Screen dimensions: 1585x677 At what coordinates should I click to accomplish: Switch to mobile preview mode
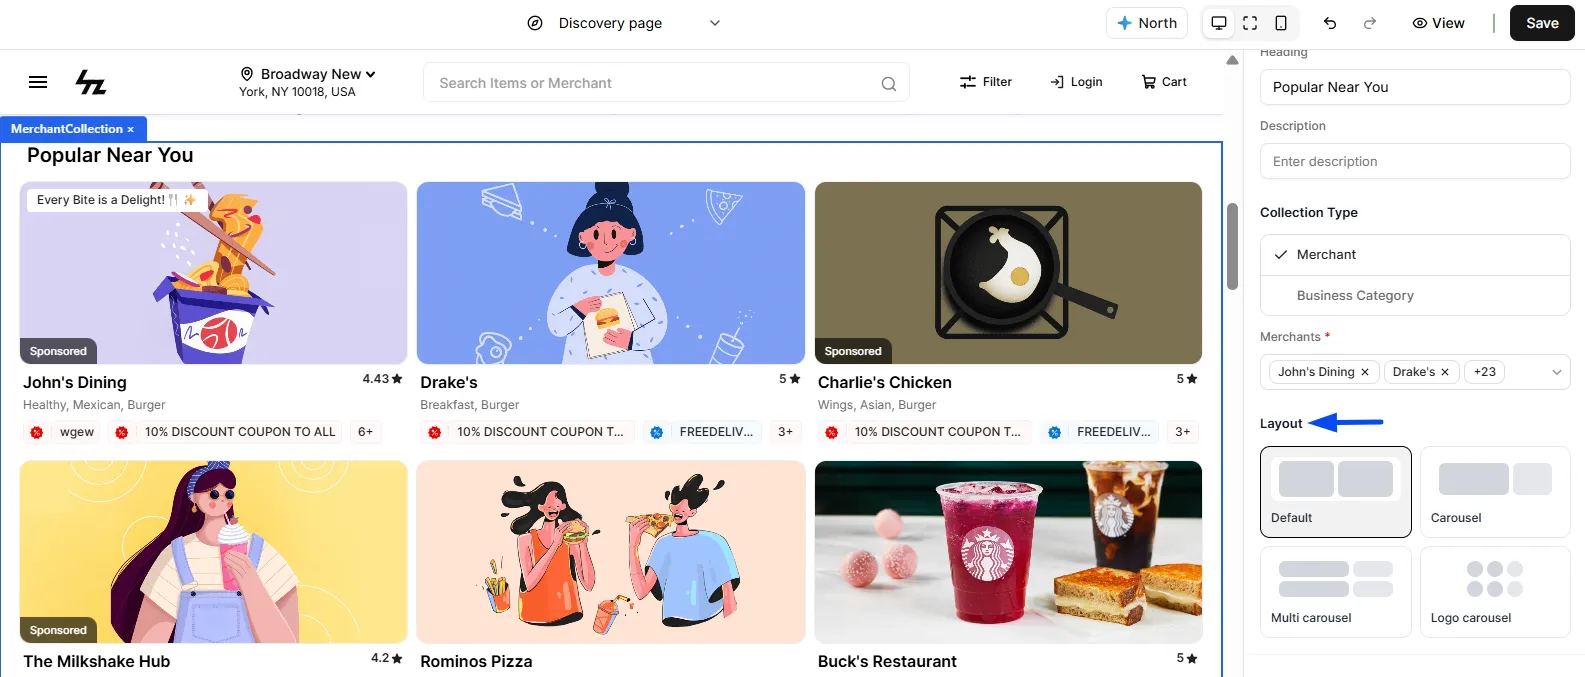pyautogui.click(x=1281, y=23)
